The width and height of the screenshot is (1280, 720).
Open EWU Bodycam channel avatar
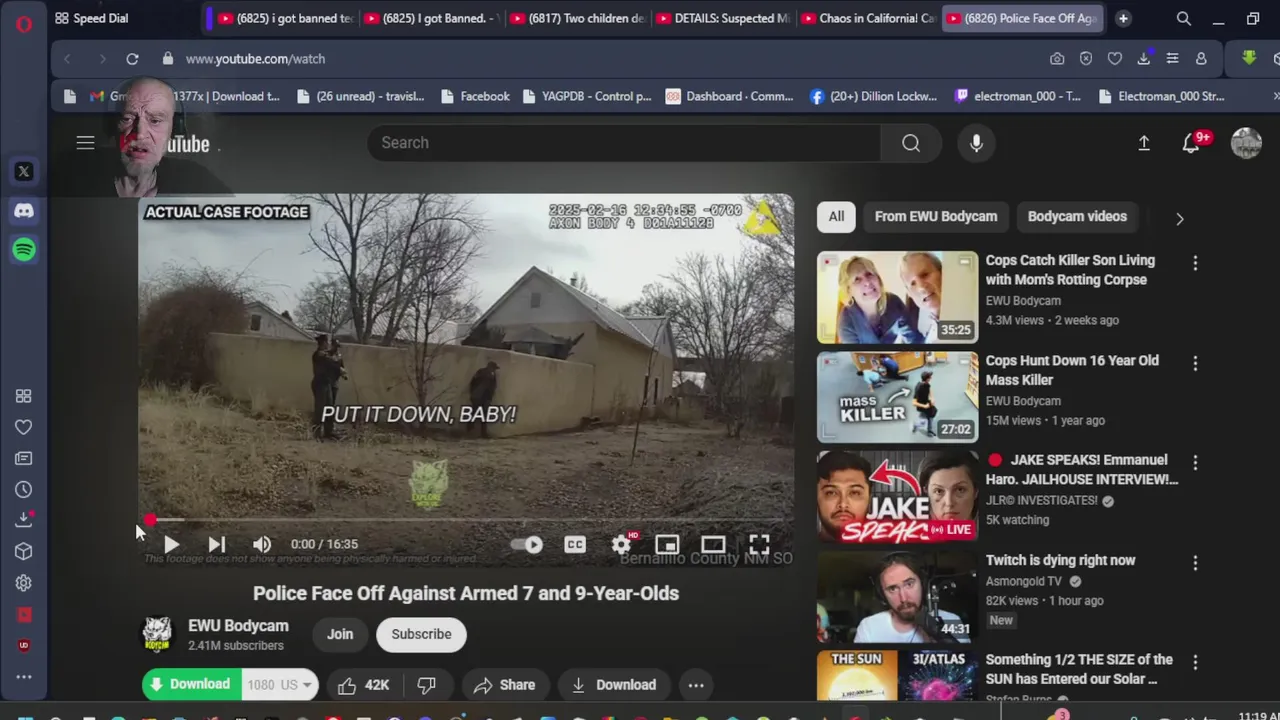click(x=157, y=635)
